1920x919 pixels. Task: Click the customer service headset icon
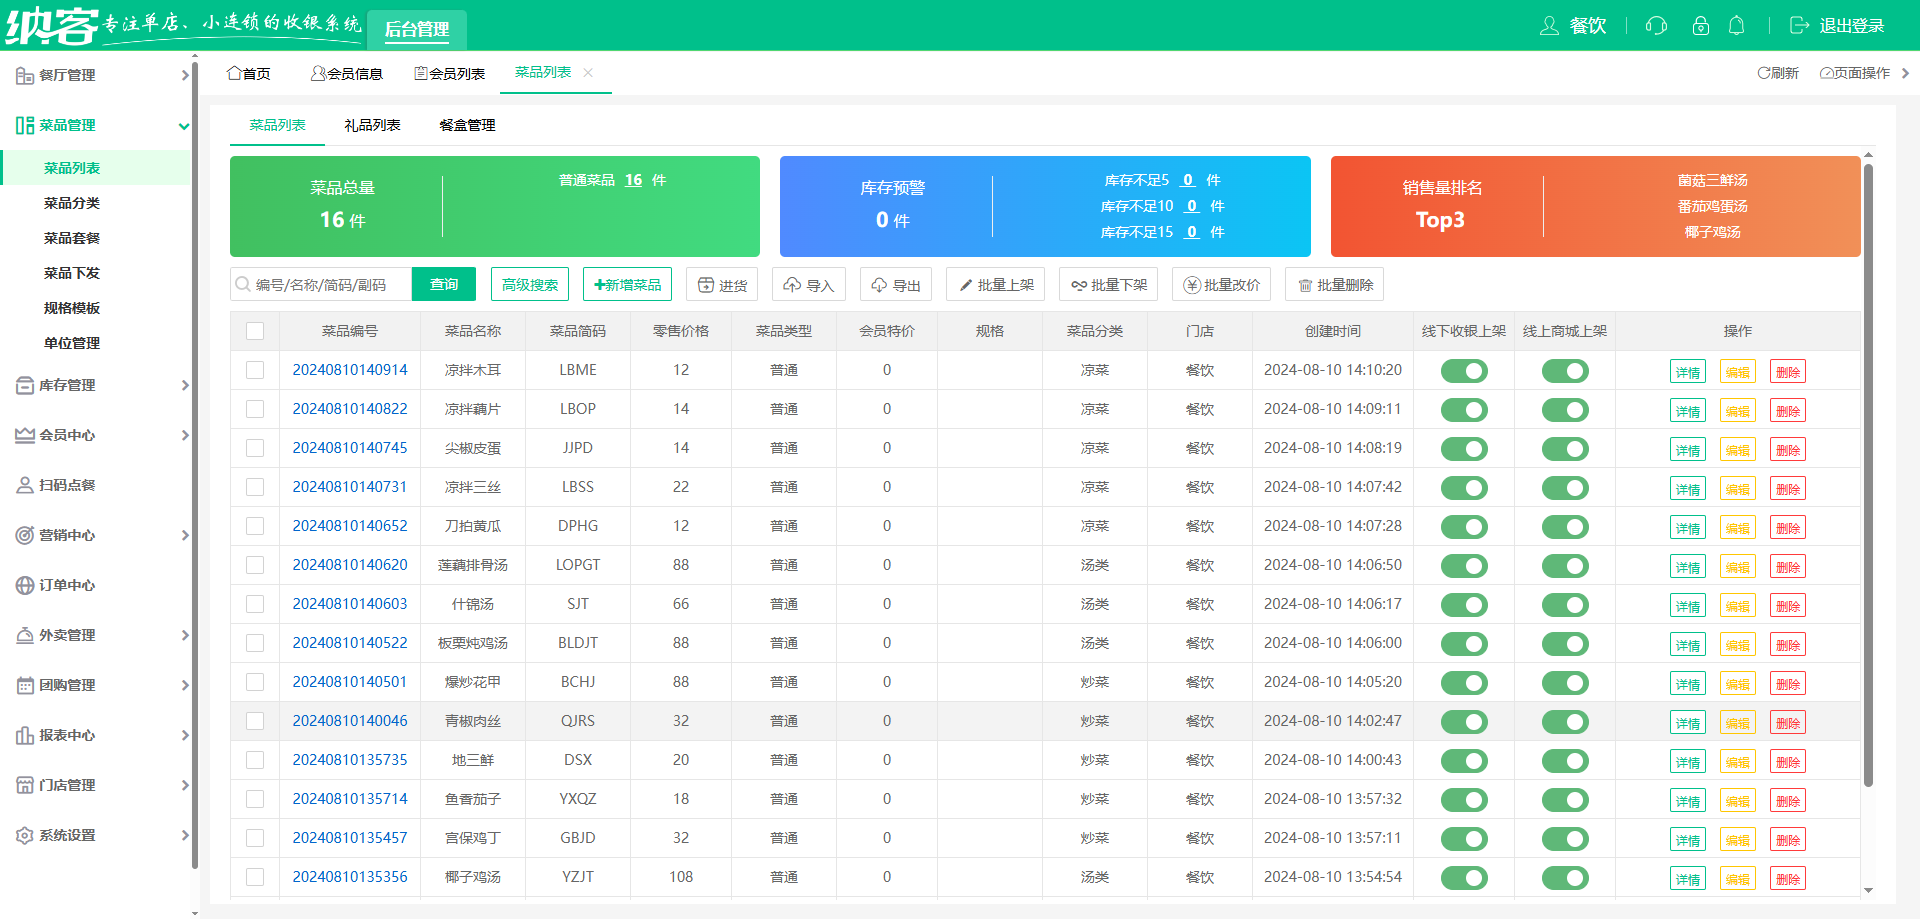point(1656,26)
